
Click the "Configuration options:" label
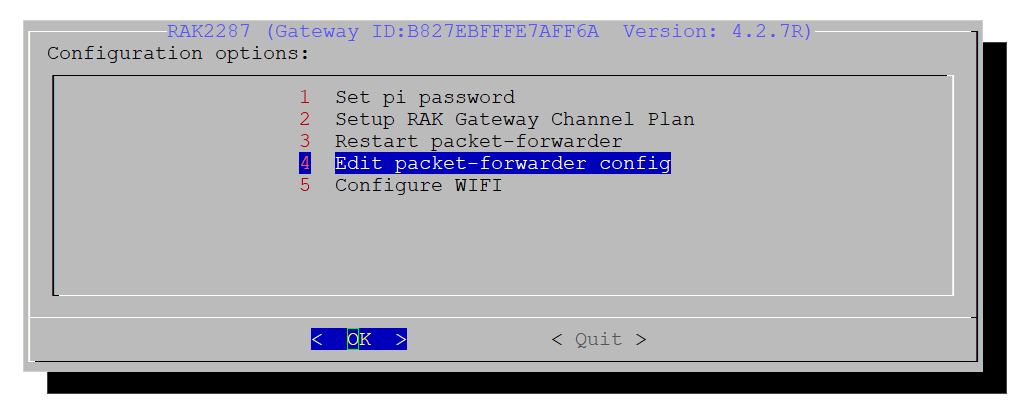[178, 53]
